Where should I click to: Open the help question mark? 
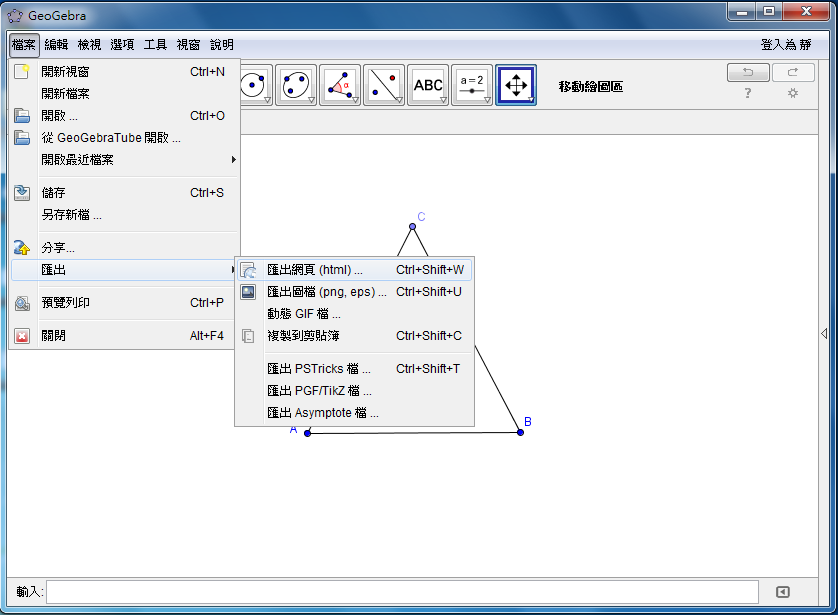point(748,93)
